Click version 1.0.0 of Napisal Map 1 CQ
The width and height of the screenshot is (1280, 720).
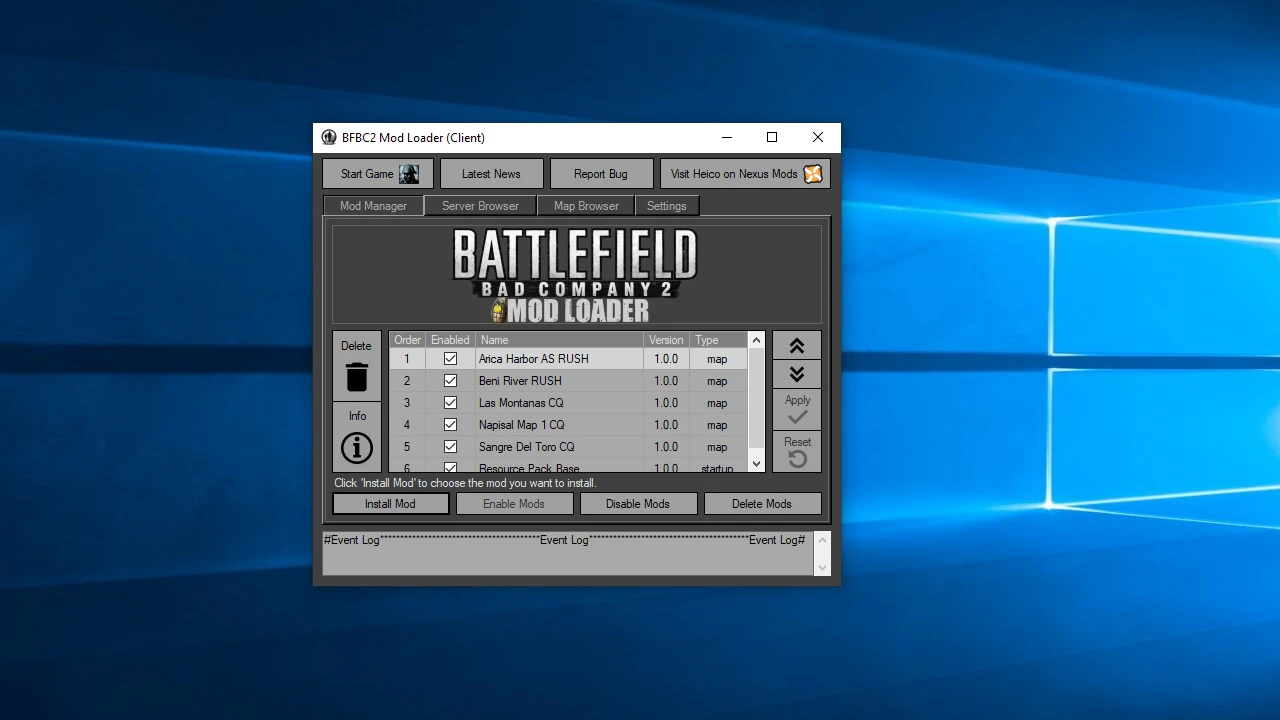pyautogui.click(x=666, y=425)
